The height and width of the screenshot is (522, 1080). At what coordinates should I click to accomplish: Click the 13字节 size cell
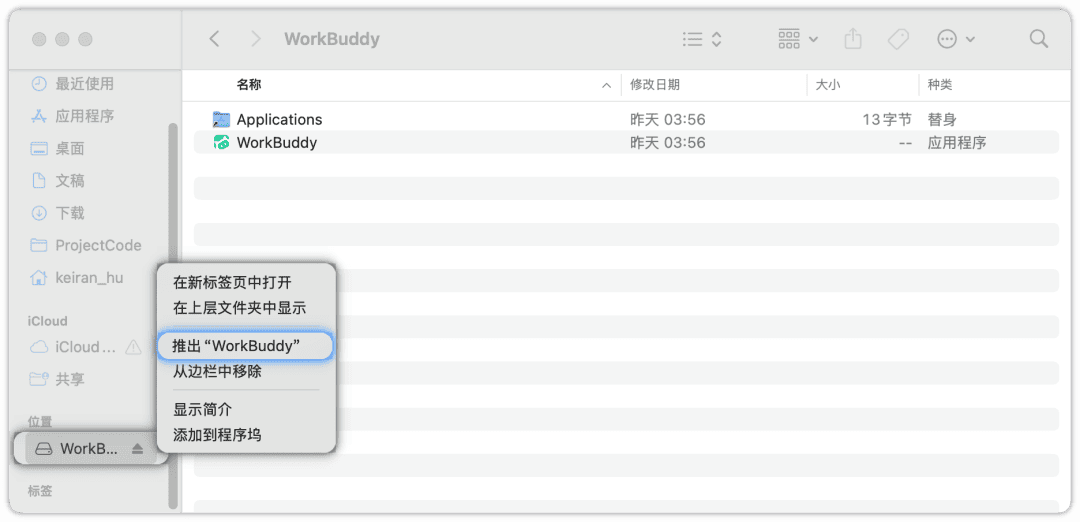tap(887, 119)
